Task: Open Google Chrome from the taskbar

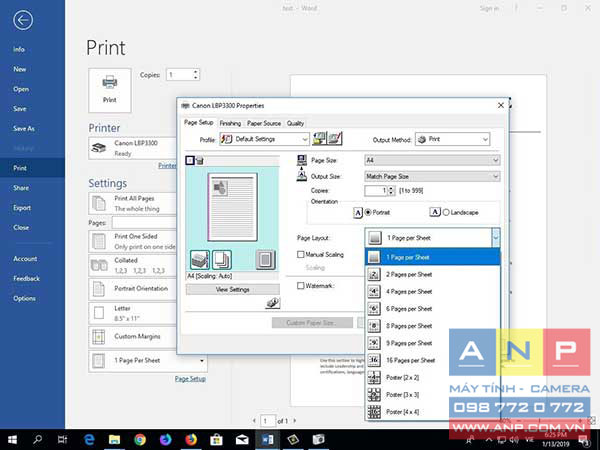Action: coord(140,440)
